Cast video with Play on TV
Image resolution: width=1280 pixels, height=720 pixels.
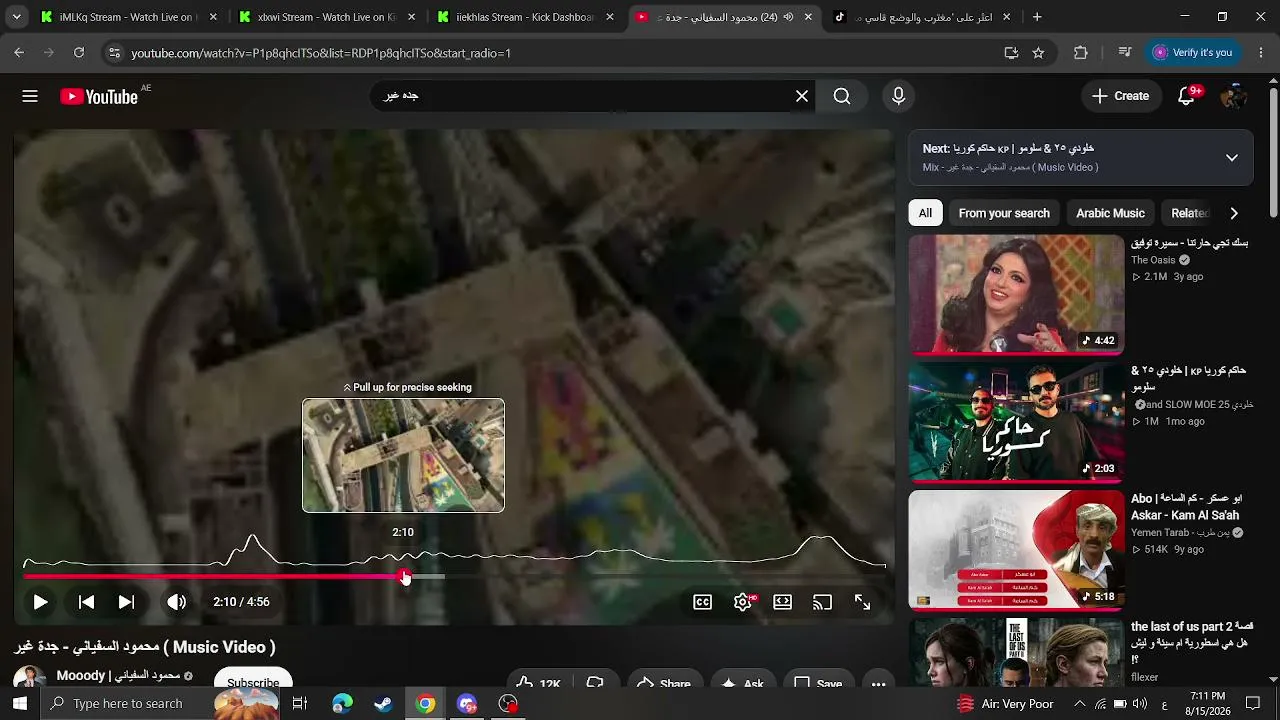822,602
